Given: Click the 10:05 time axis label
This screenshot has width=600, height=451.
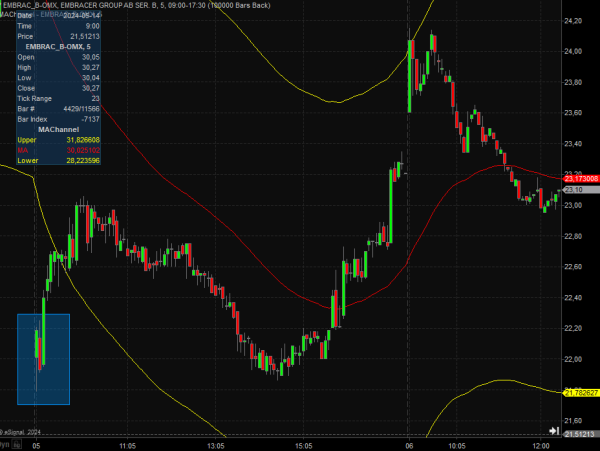Looking at the screenshot, I should click(457, 446).
